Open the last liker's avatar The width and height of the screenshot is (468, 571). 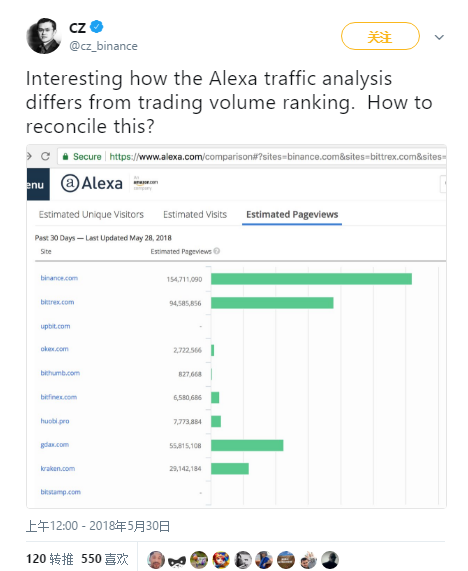pos(330,560)
